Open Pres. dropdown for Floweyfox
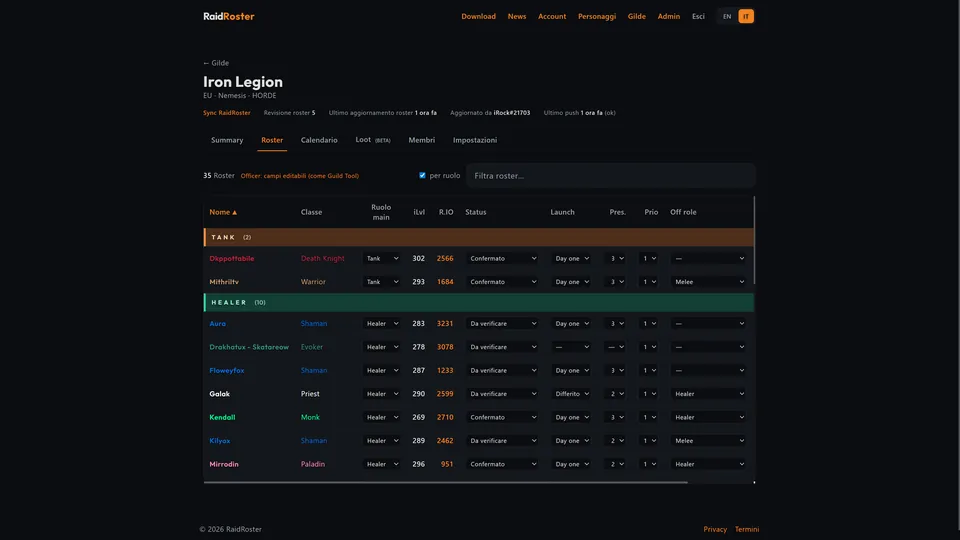Image resolution: width=960 pixels, height=540 pixels. [x=615, y=370]
